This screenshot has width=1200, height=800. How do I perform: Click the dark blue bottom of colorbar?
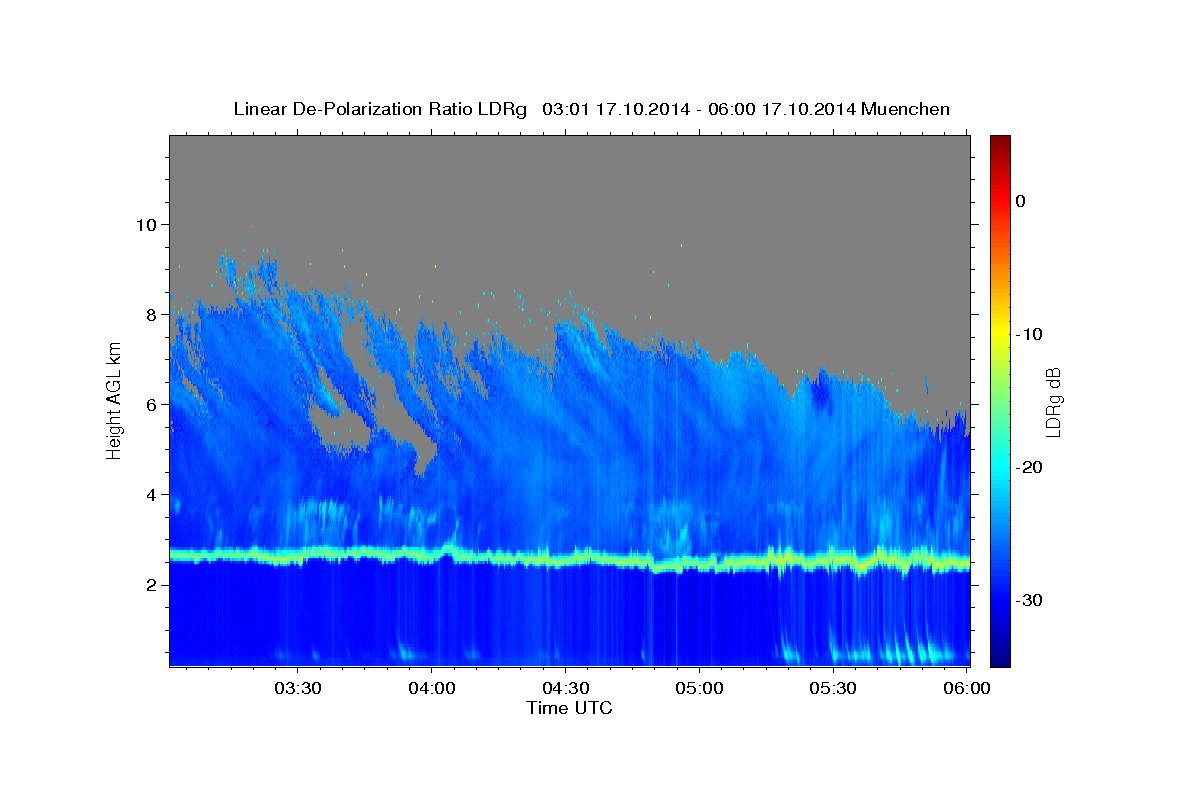1000,656
